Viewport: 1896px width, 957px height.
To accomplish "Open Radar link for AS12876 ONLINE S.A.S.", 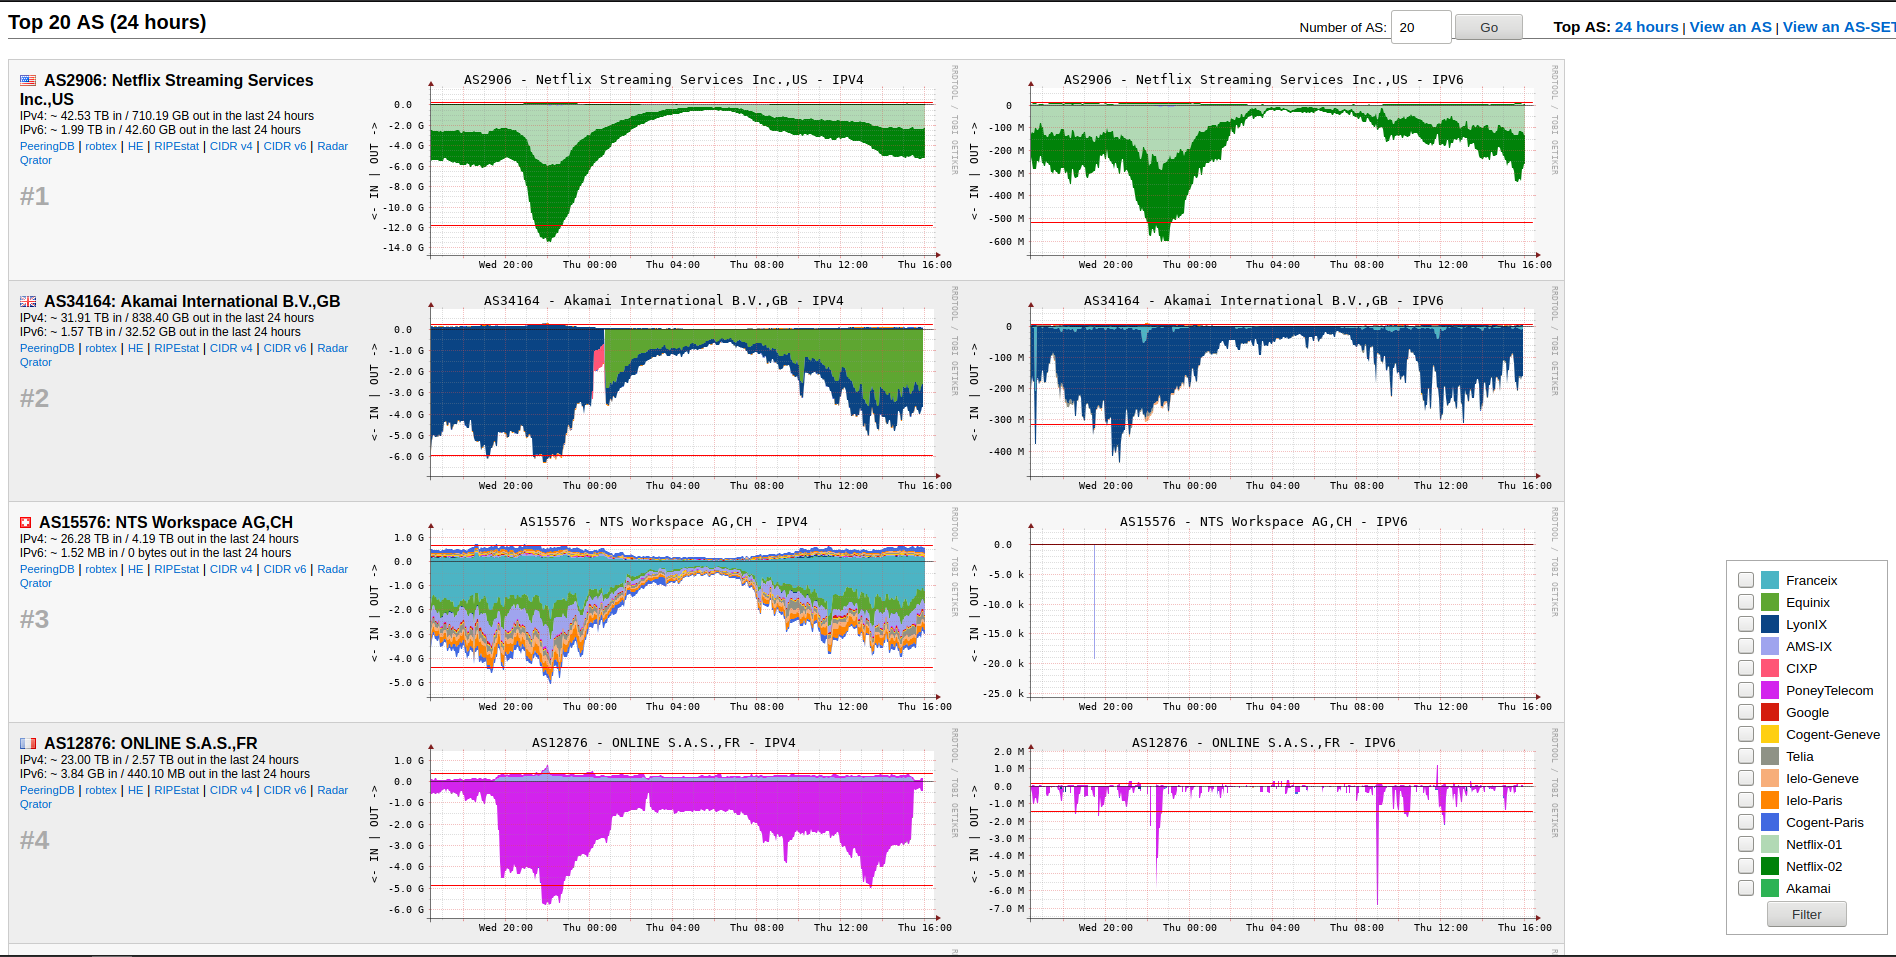I will pos(332,790).
